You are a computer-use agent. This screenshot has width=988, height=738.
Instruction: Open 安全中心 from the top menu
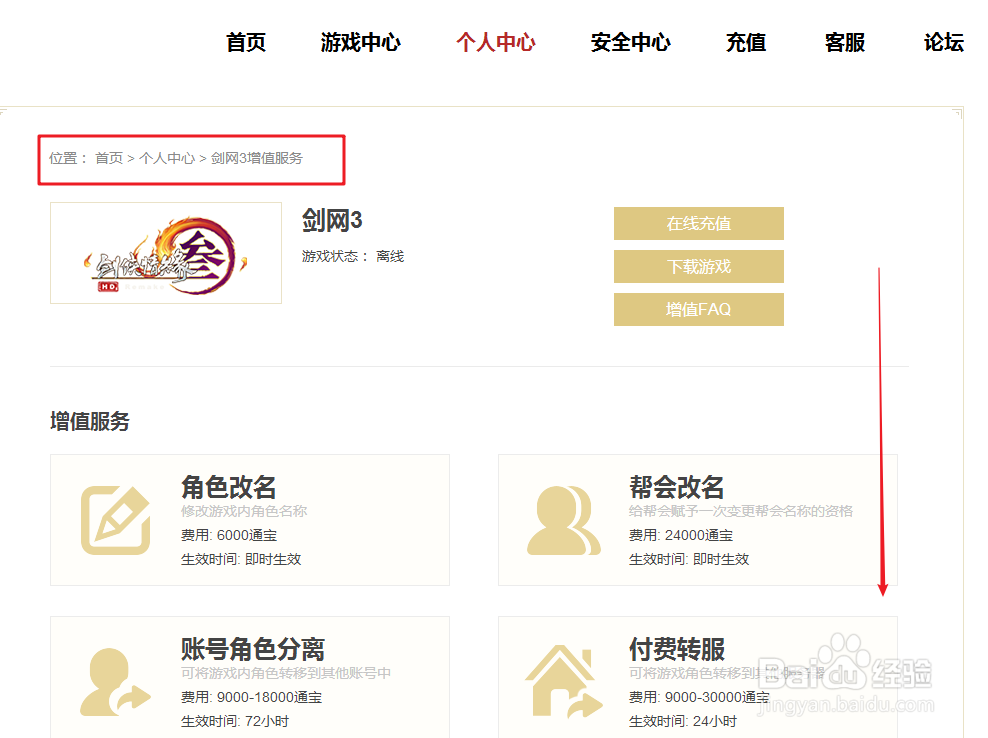[x=631, y=42]
